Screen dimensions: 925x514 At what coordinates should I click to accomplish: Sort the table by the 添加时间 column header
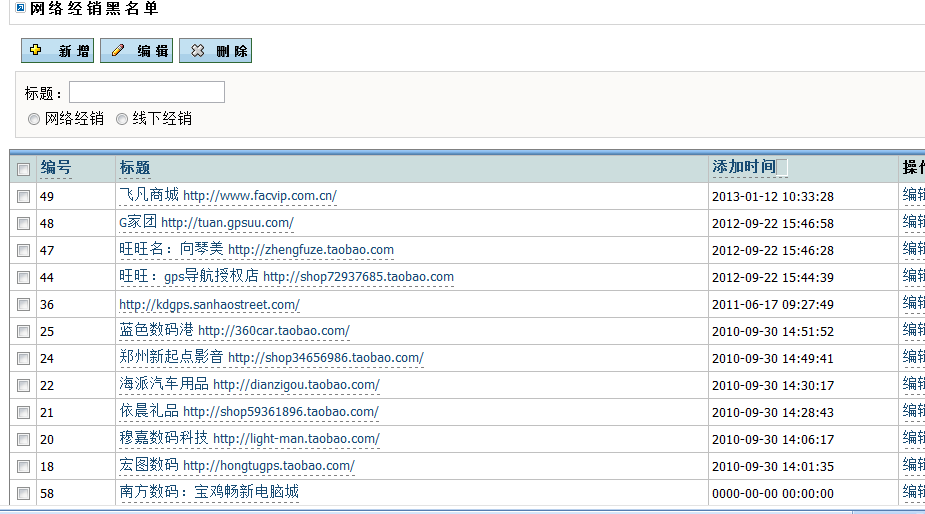(x=744, y=167)
